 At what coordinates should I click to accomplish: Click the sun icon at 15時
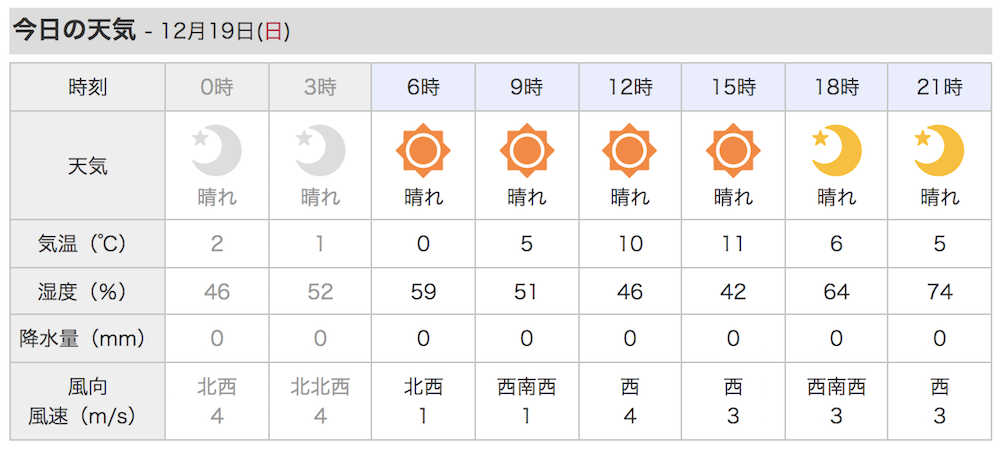[x=733, y=151]
